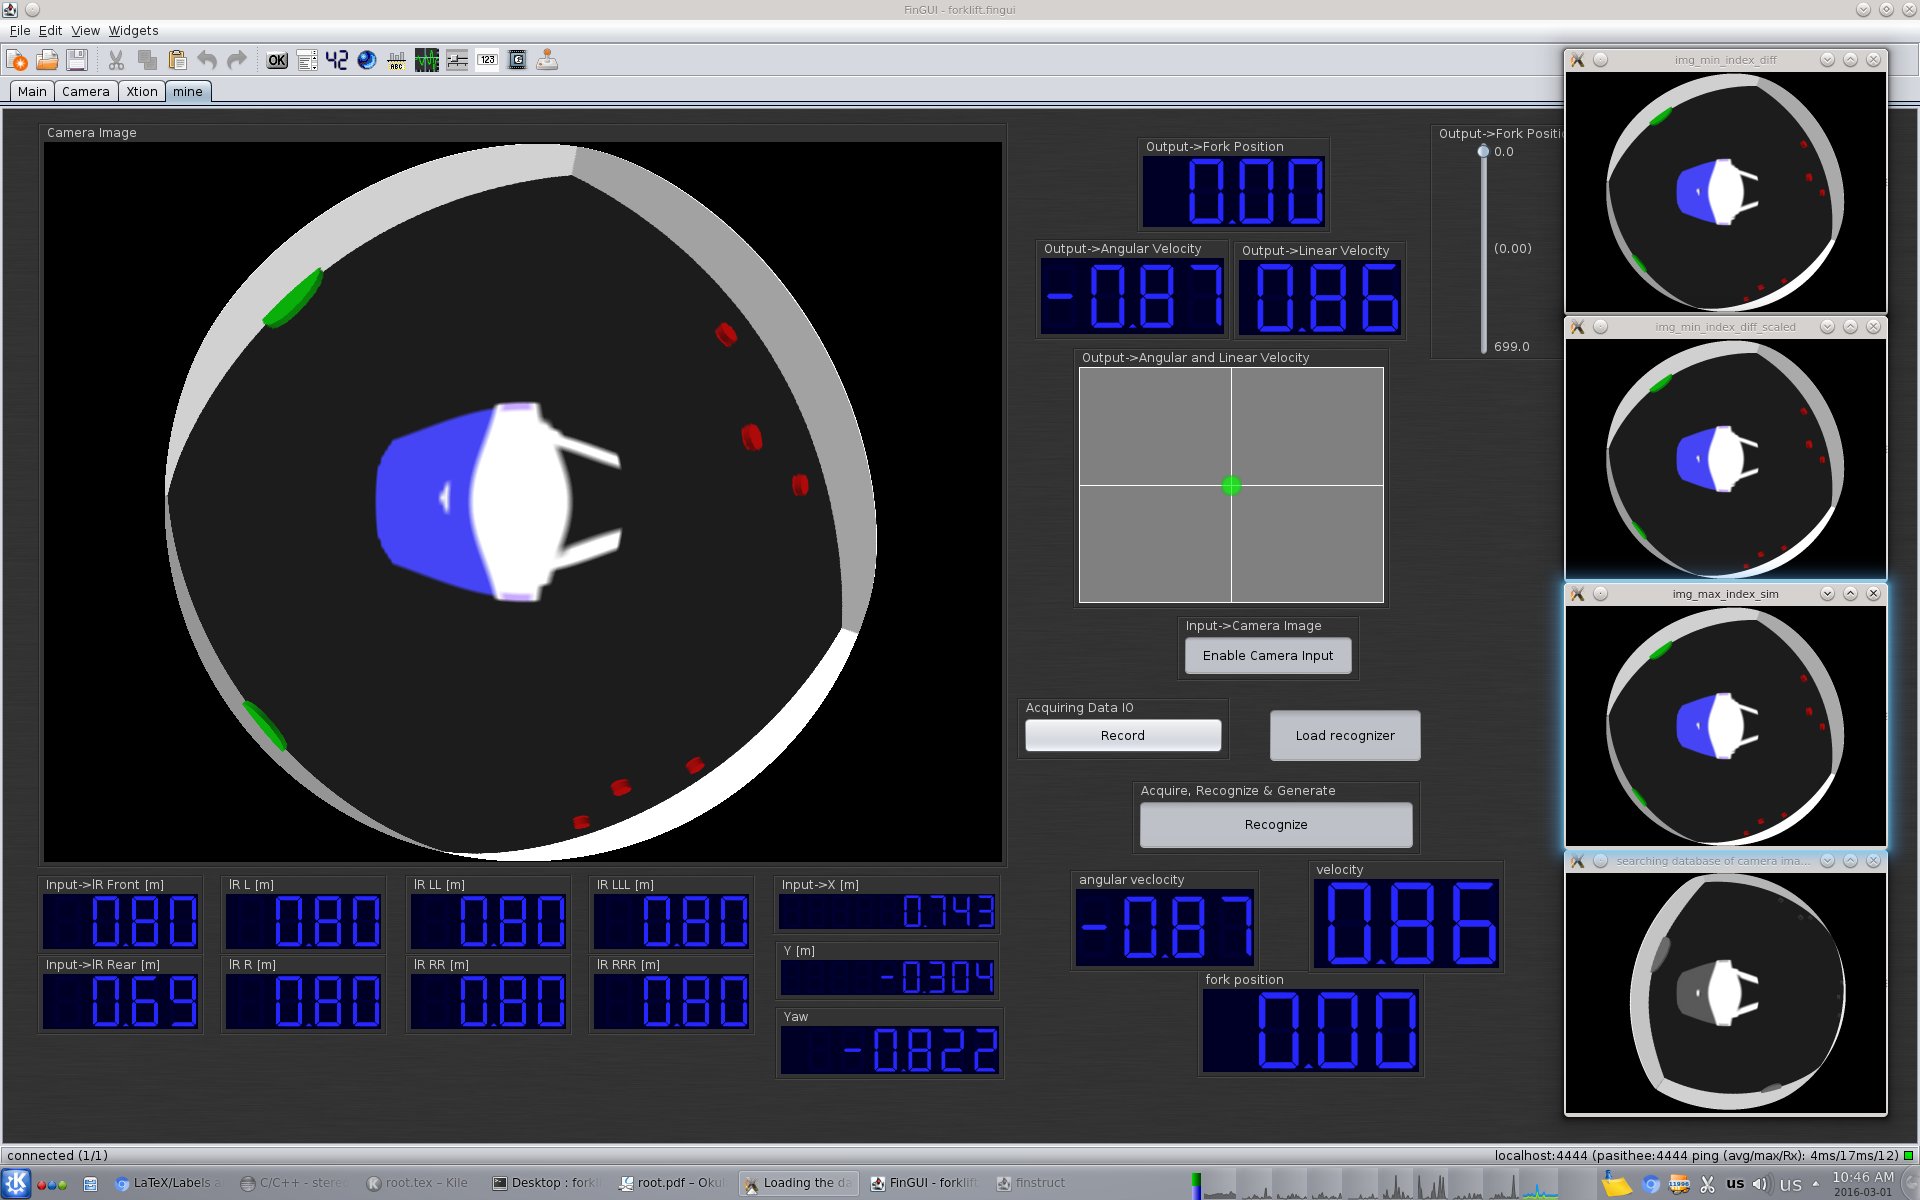The height and width of the screenshot is (1200, 1920).
Task: Toggle the Record button
Action: [1122, 735]
